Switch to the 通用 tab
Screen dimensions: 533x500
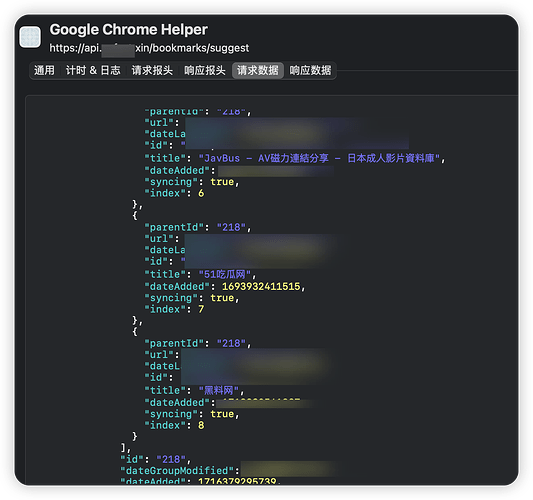[44, 70]
